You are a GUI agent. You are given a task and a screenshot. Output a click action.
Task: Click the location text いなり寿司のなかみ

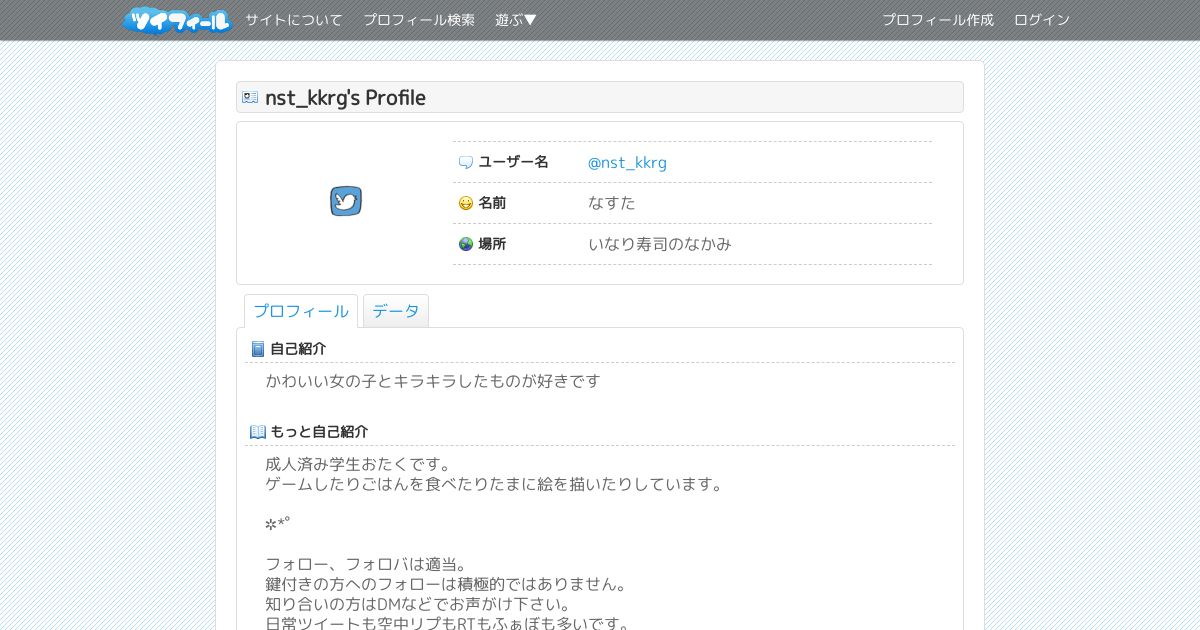(x=660, y=244)
